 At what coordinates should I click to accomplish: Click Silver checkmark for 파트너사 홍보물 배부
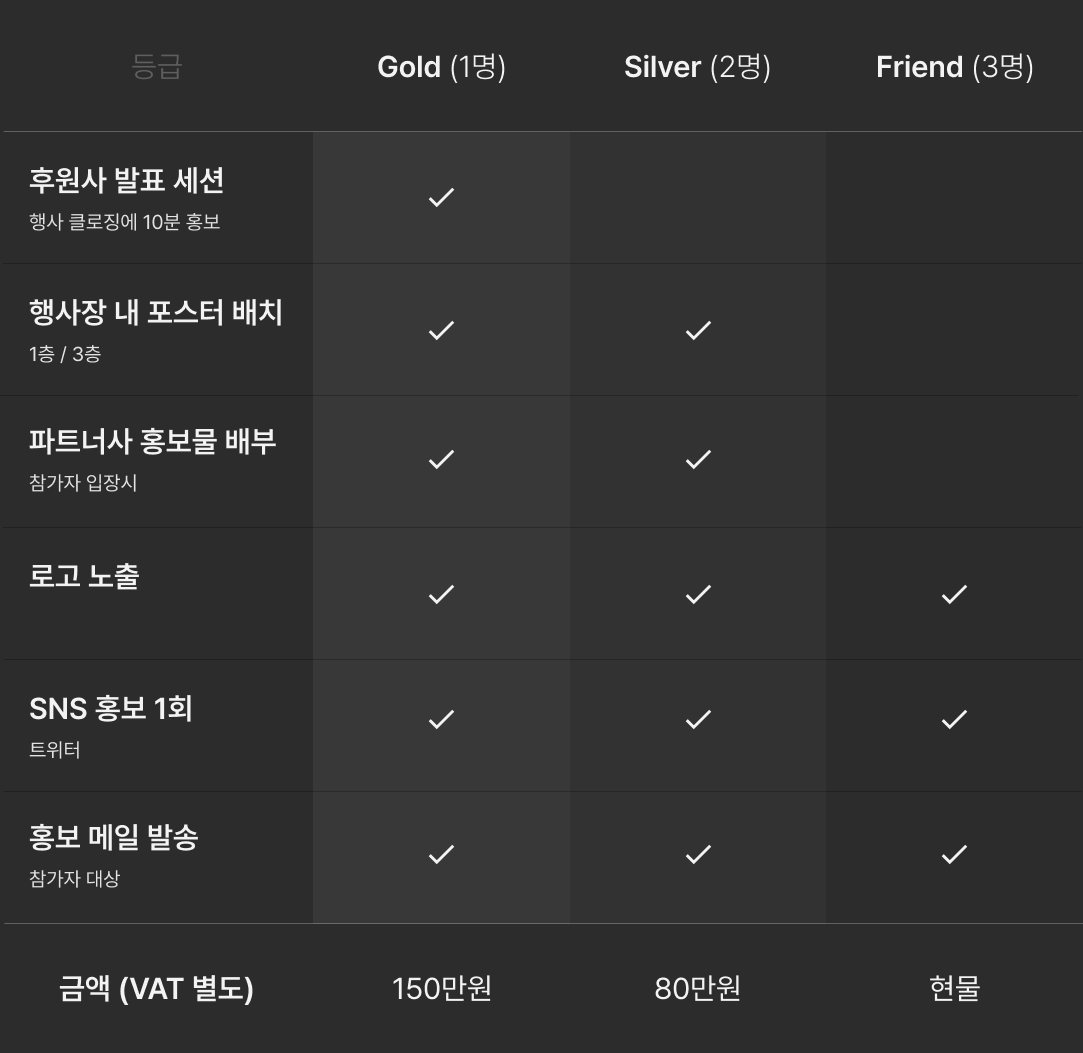[698, 459]
